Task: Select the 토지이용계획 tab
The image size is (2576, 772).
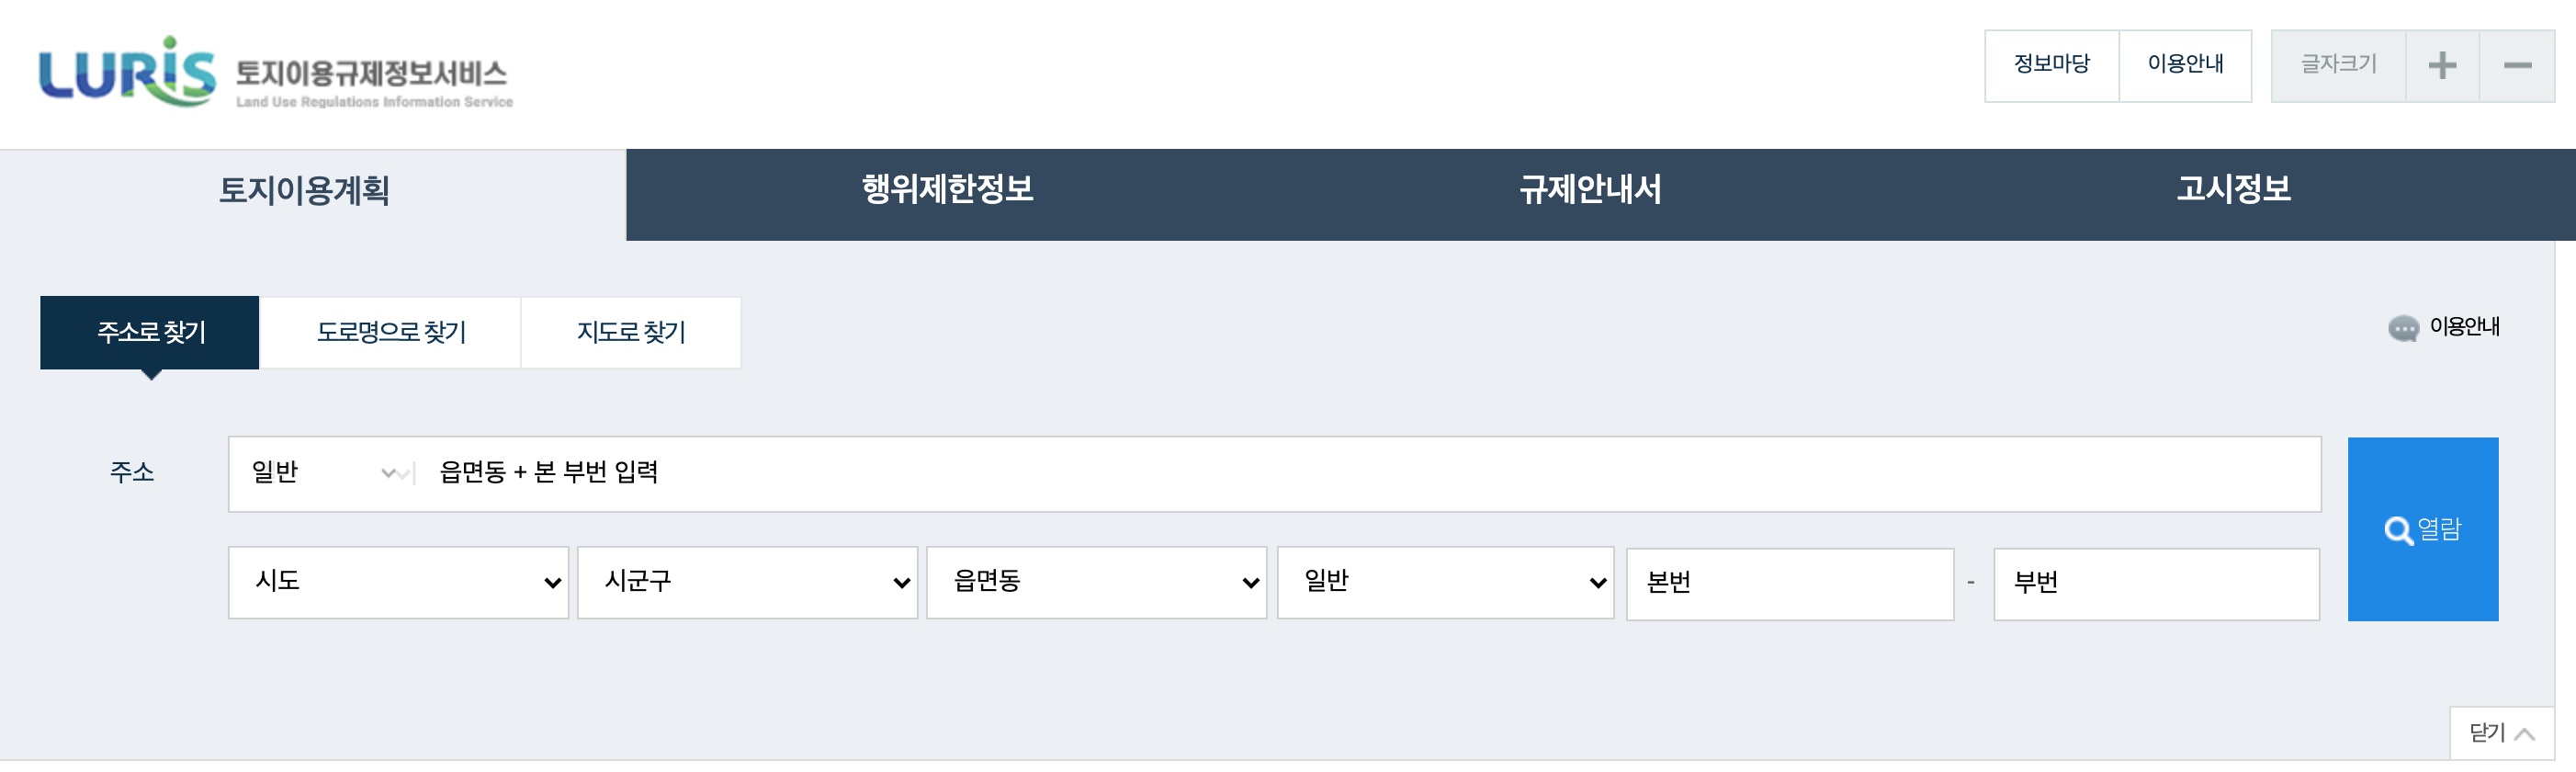Action: point(304,190)
